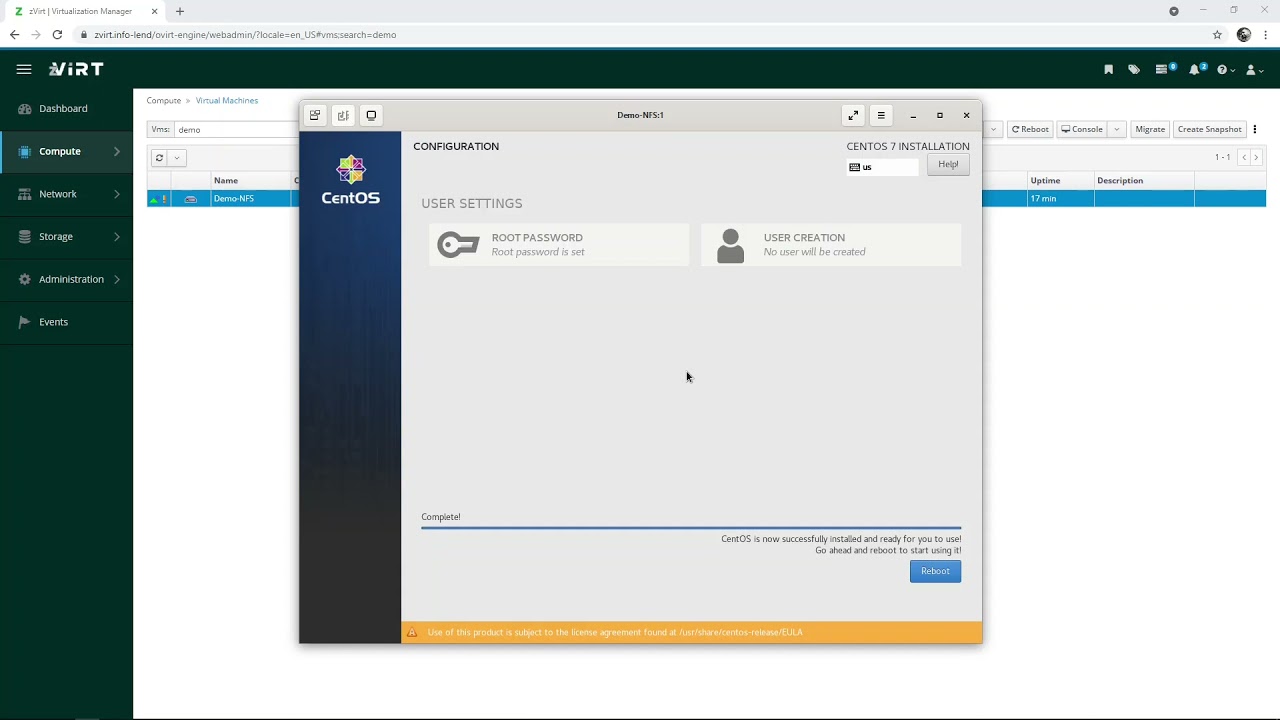Click the Console toolbar button
This screenshot has width=1280, height=720.
(x=1082, y=129)
